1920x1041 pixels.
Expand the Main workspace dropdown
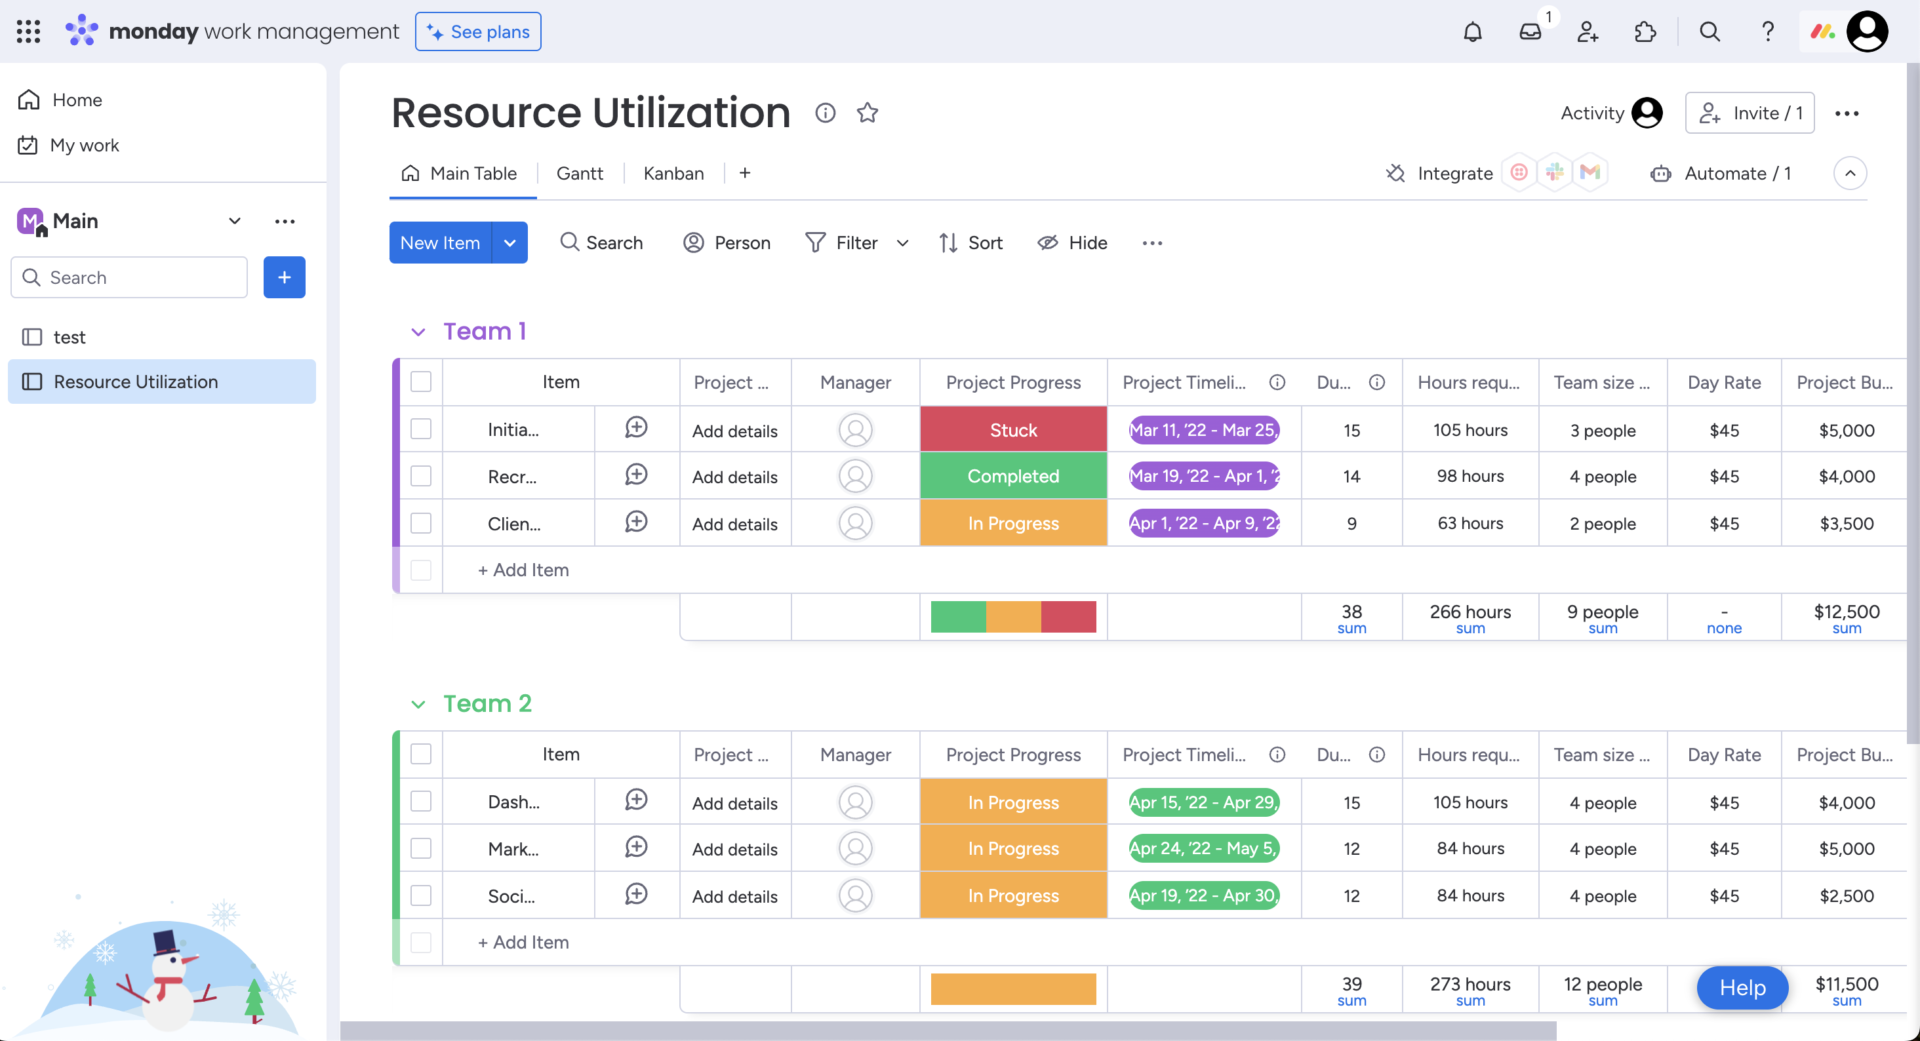234,221
